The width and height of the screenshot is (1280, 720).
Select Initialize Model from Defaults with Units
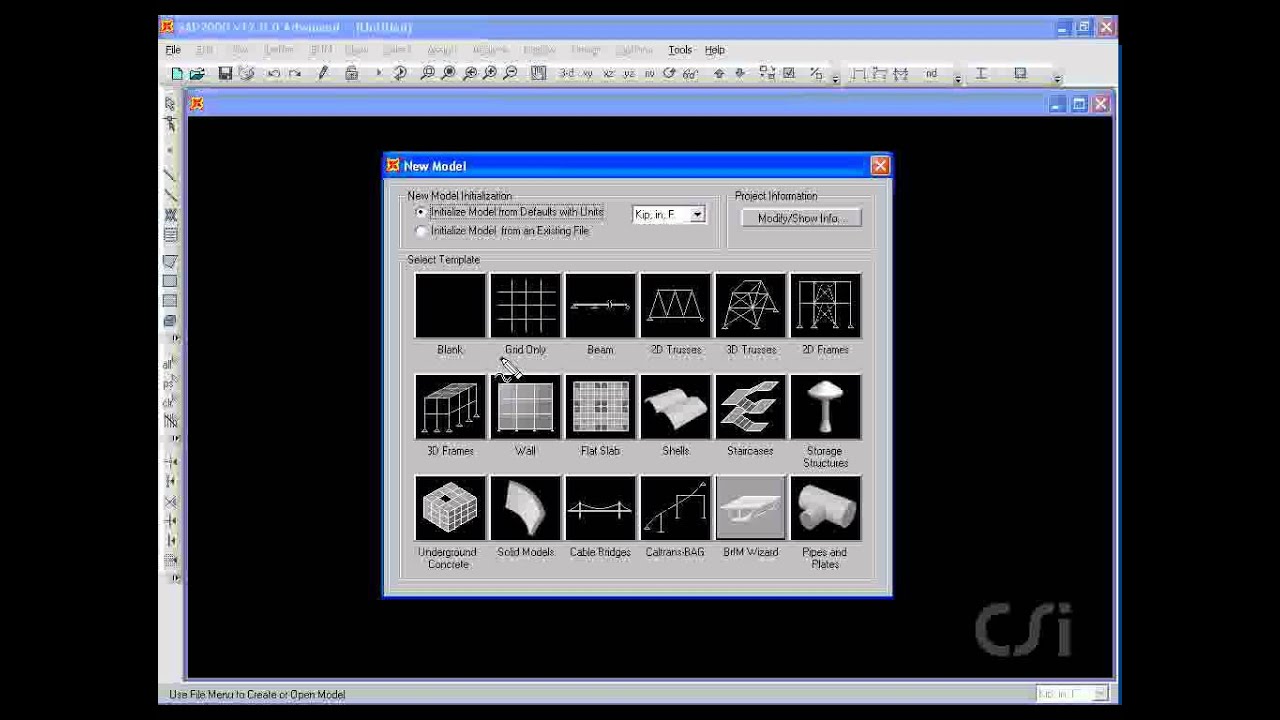click(x=510, y=212)
